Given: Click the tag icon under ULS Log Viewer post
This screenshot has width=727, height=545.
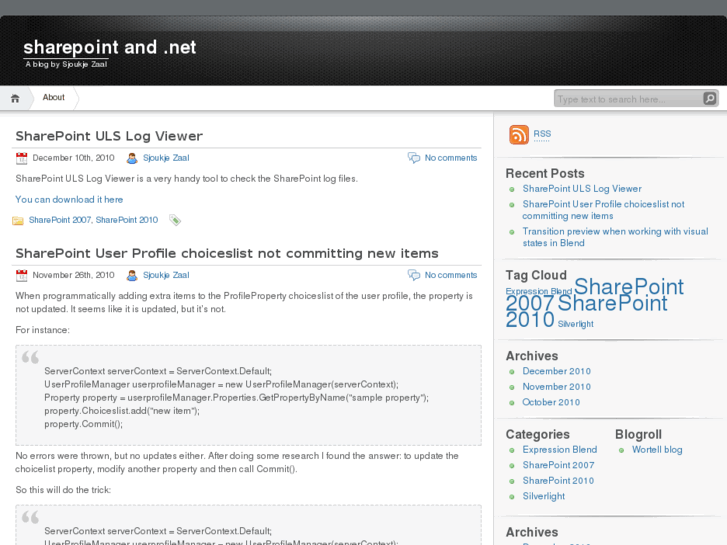Looking at the screenshot, I should (x=175, y=220).
